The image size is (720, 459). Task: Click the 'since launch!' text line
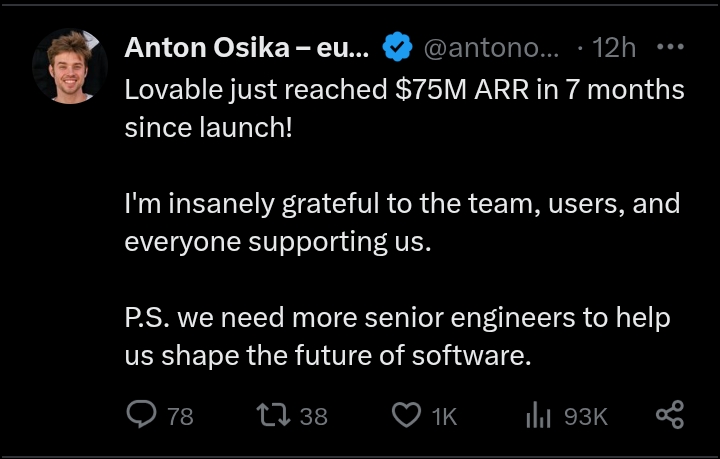coord(209,128)
